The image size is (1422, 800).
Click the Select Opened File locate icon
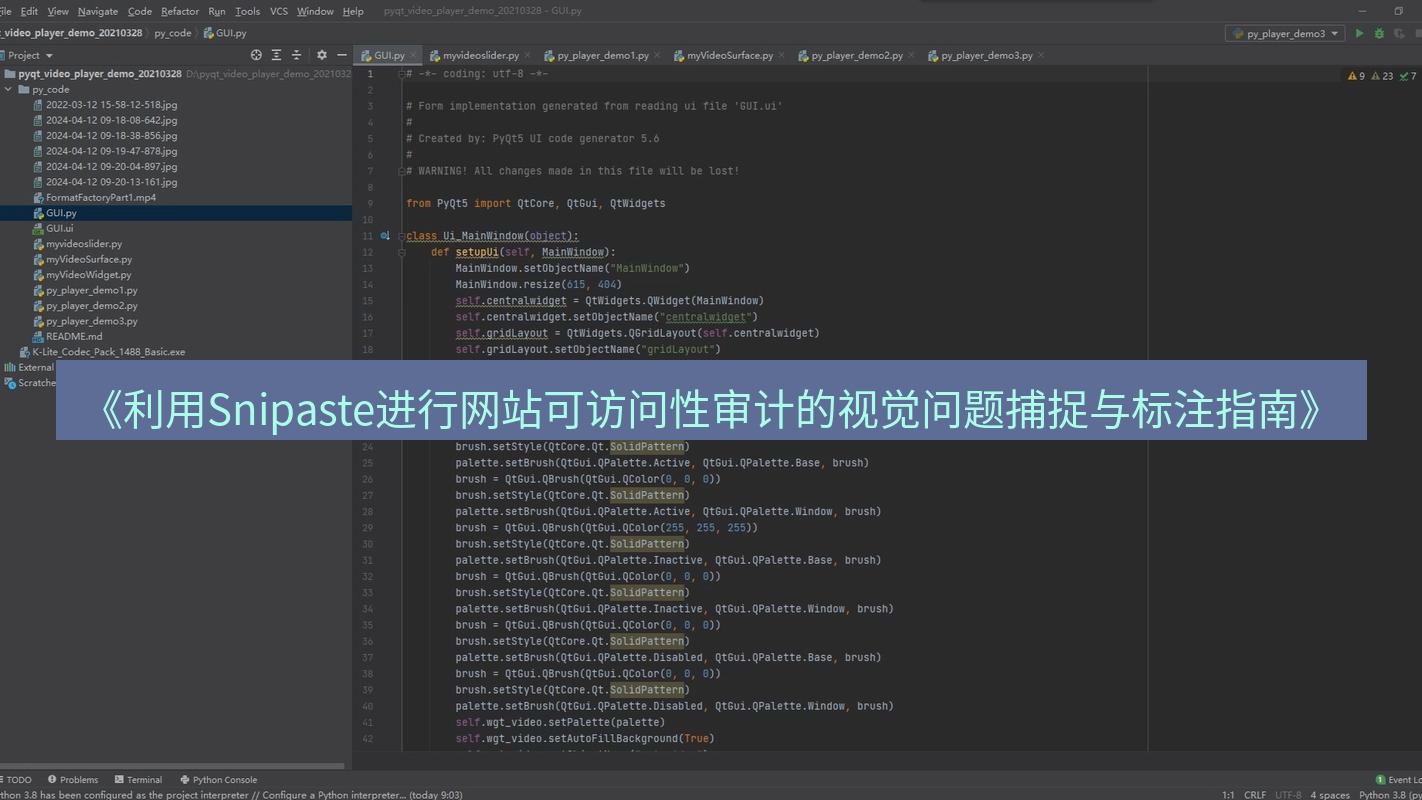point(256,55)
